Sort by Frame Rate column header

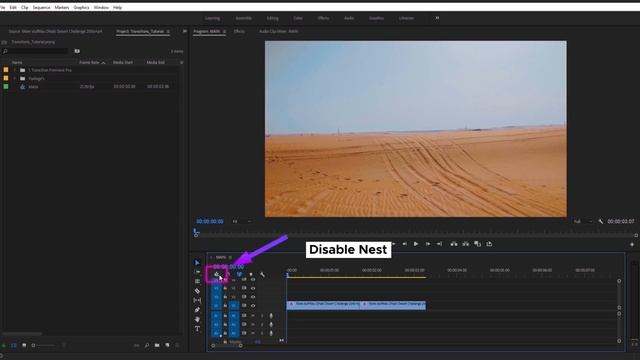(89, 62)
